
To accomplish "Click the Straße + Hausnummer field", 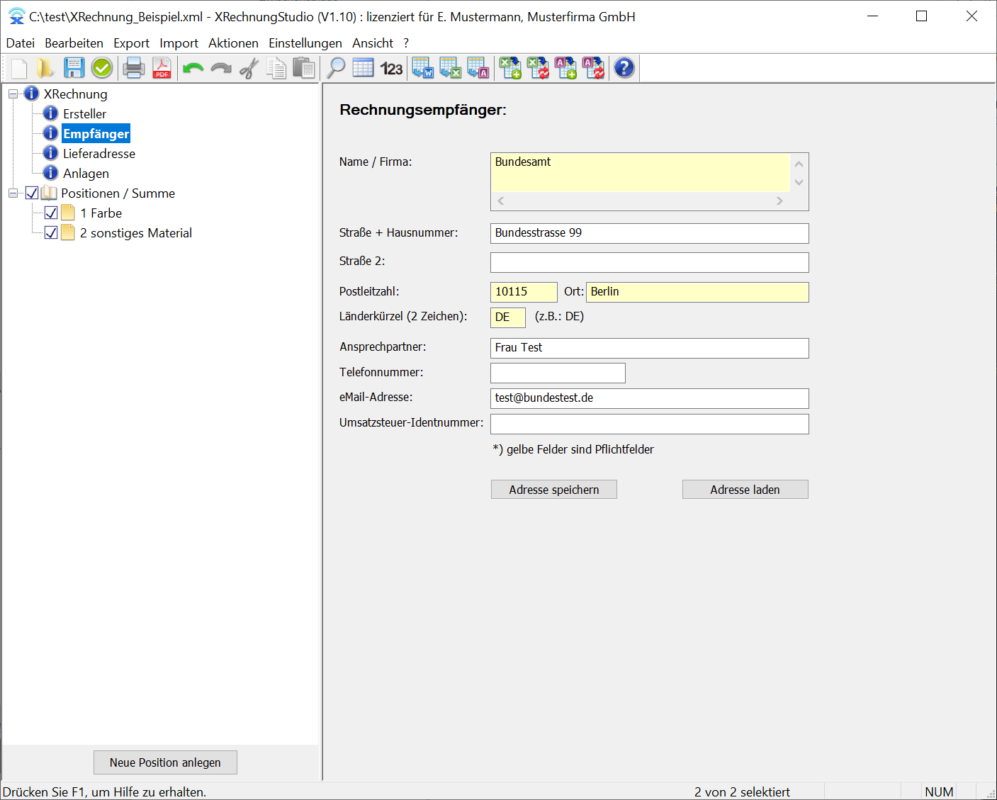I will 649,233.
